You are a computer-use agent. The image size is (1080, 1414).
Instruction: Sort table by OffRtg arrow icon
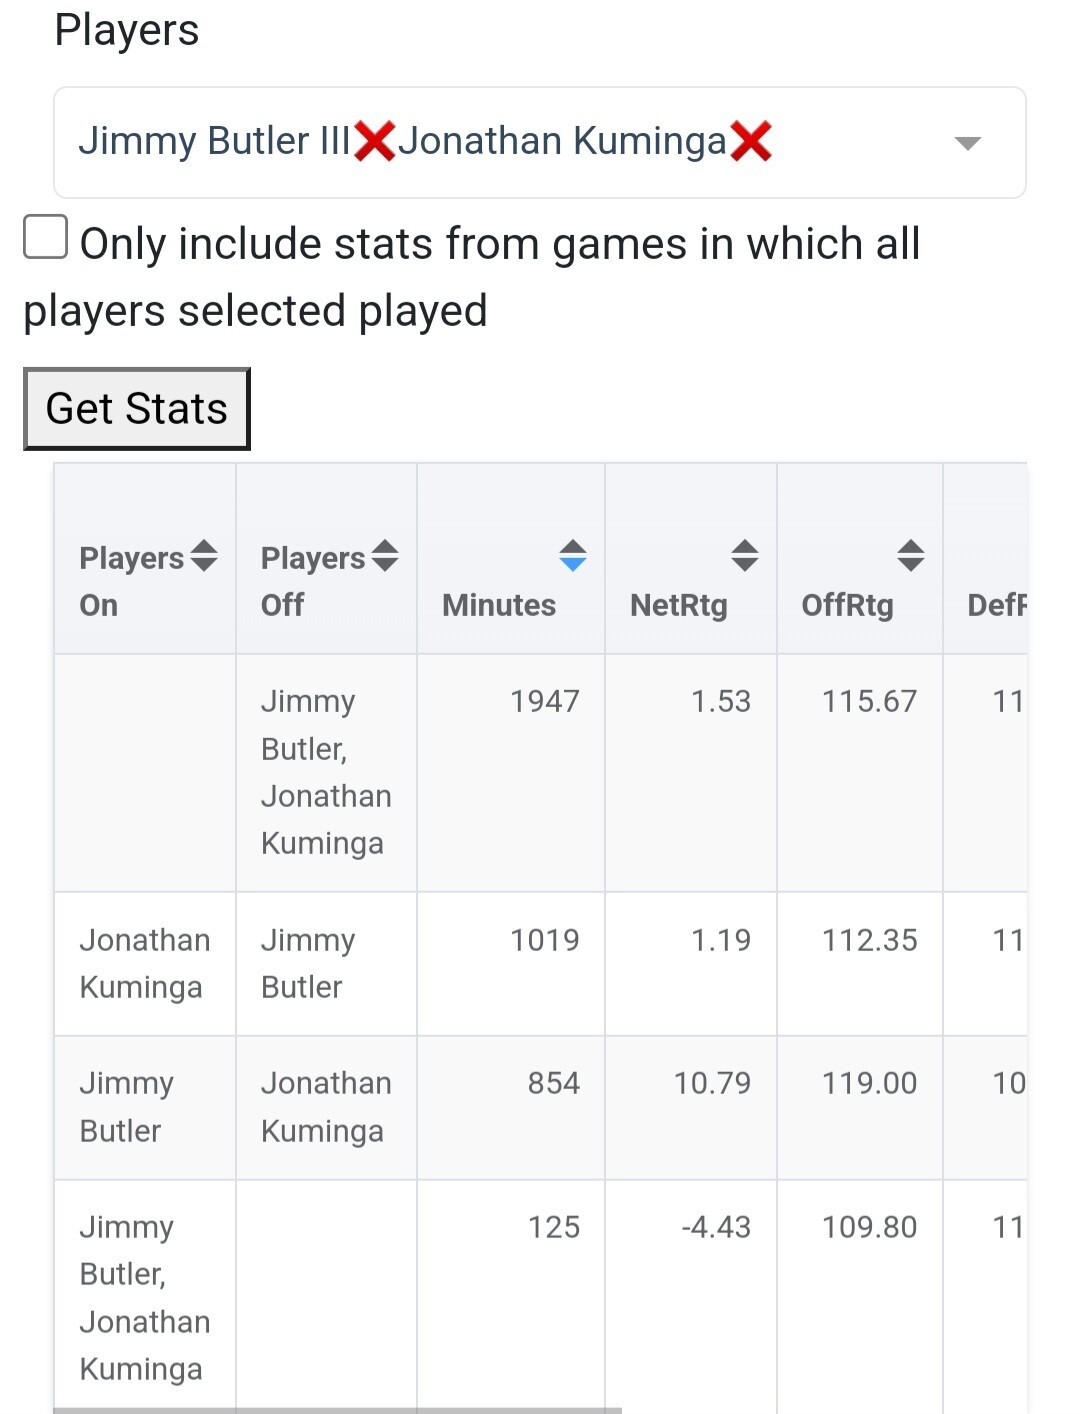(x=911, y=555)
